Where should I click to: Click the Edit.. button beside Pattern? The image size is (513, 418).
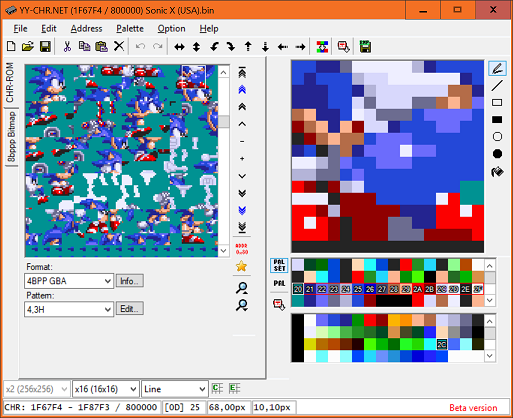pyautogui.click(x=130, y=309)
